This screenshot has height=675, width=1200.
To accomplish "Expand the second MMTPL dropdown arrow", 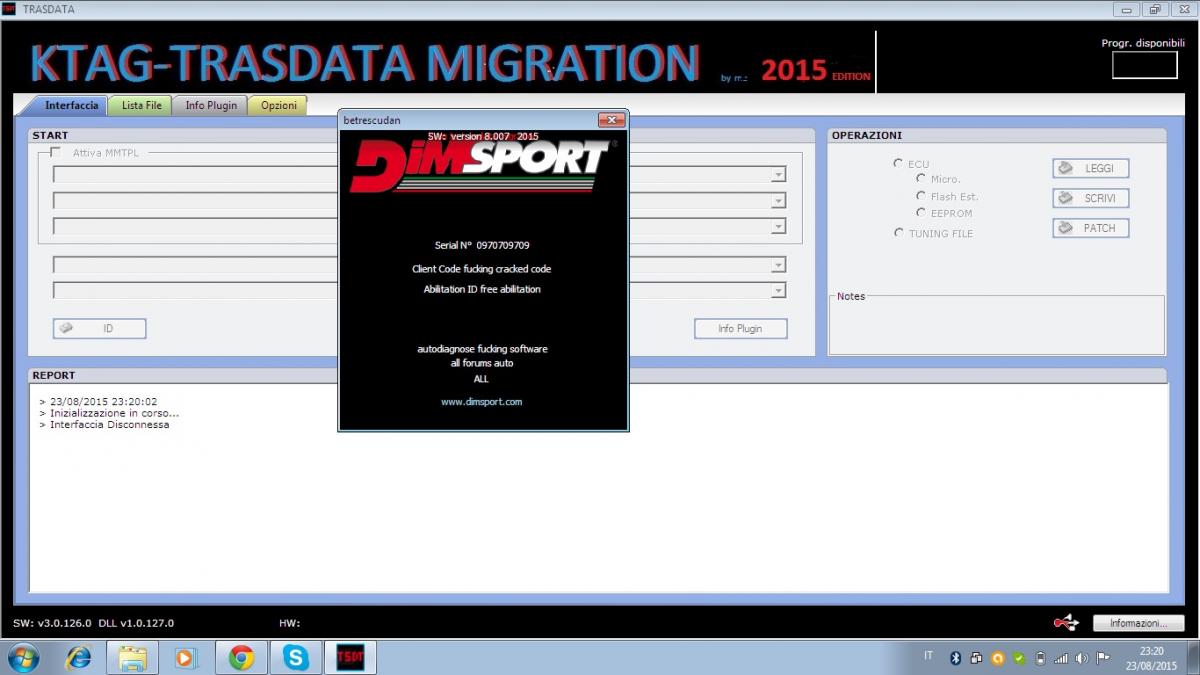I will [x=777, y=201].
